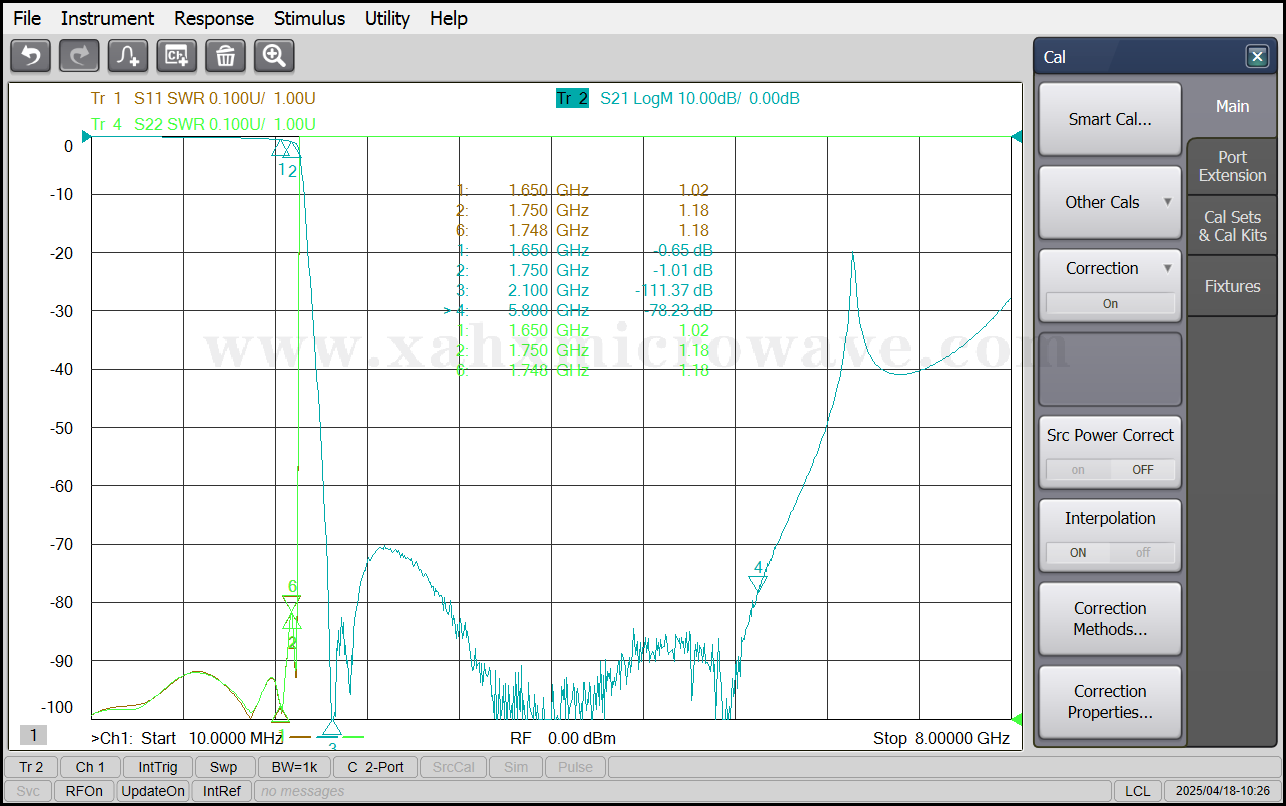
Task: Click the marker 4 5.800 GHz readout row
Action: tap(579, 310)
